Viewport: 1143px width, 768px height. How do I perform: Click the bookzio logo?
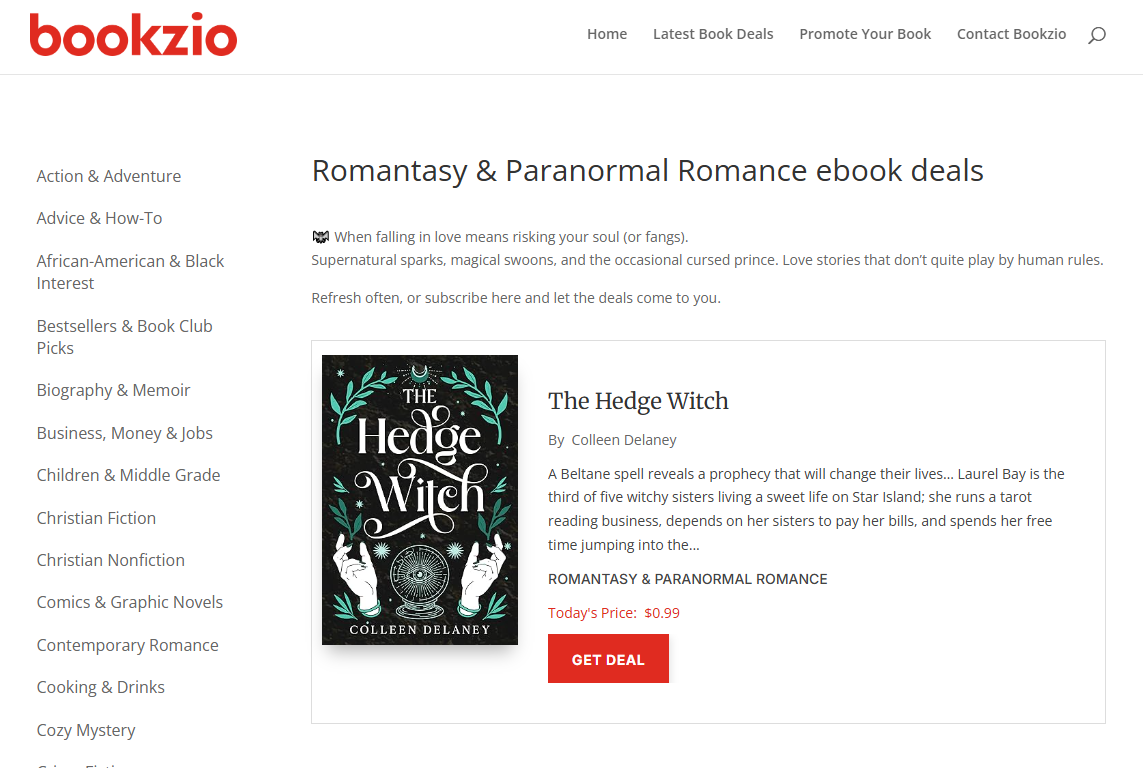tap(133, 34)
